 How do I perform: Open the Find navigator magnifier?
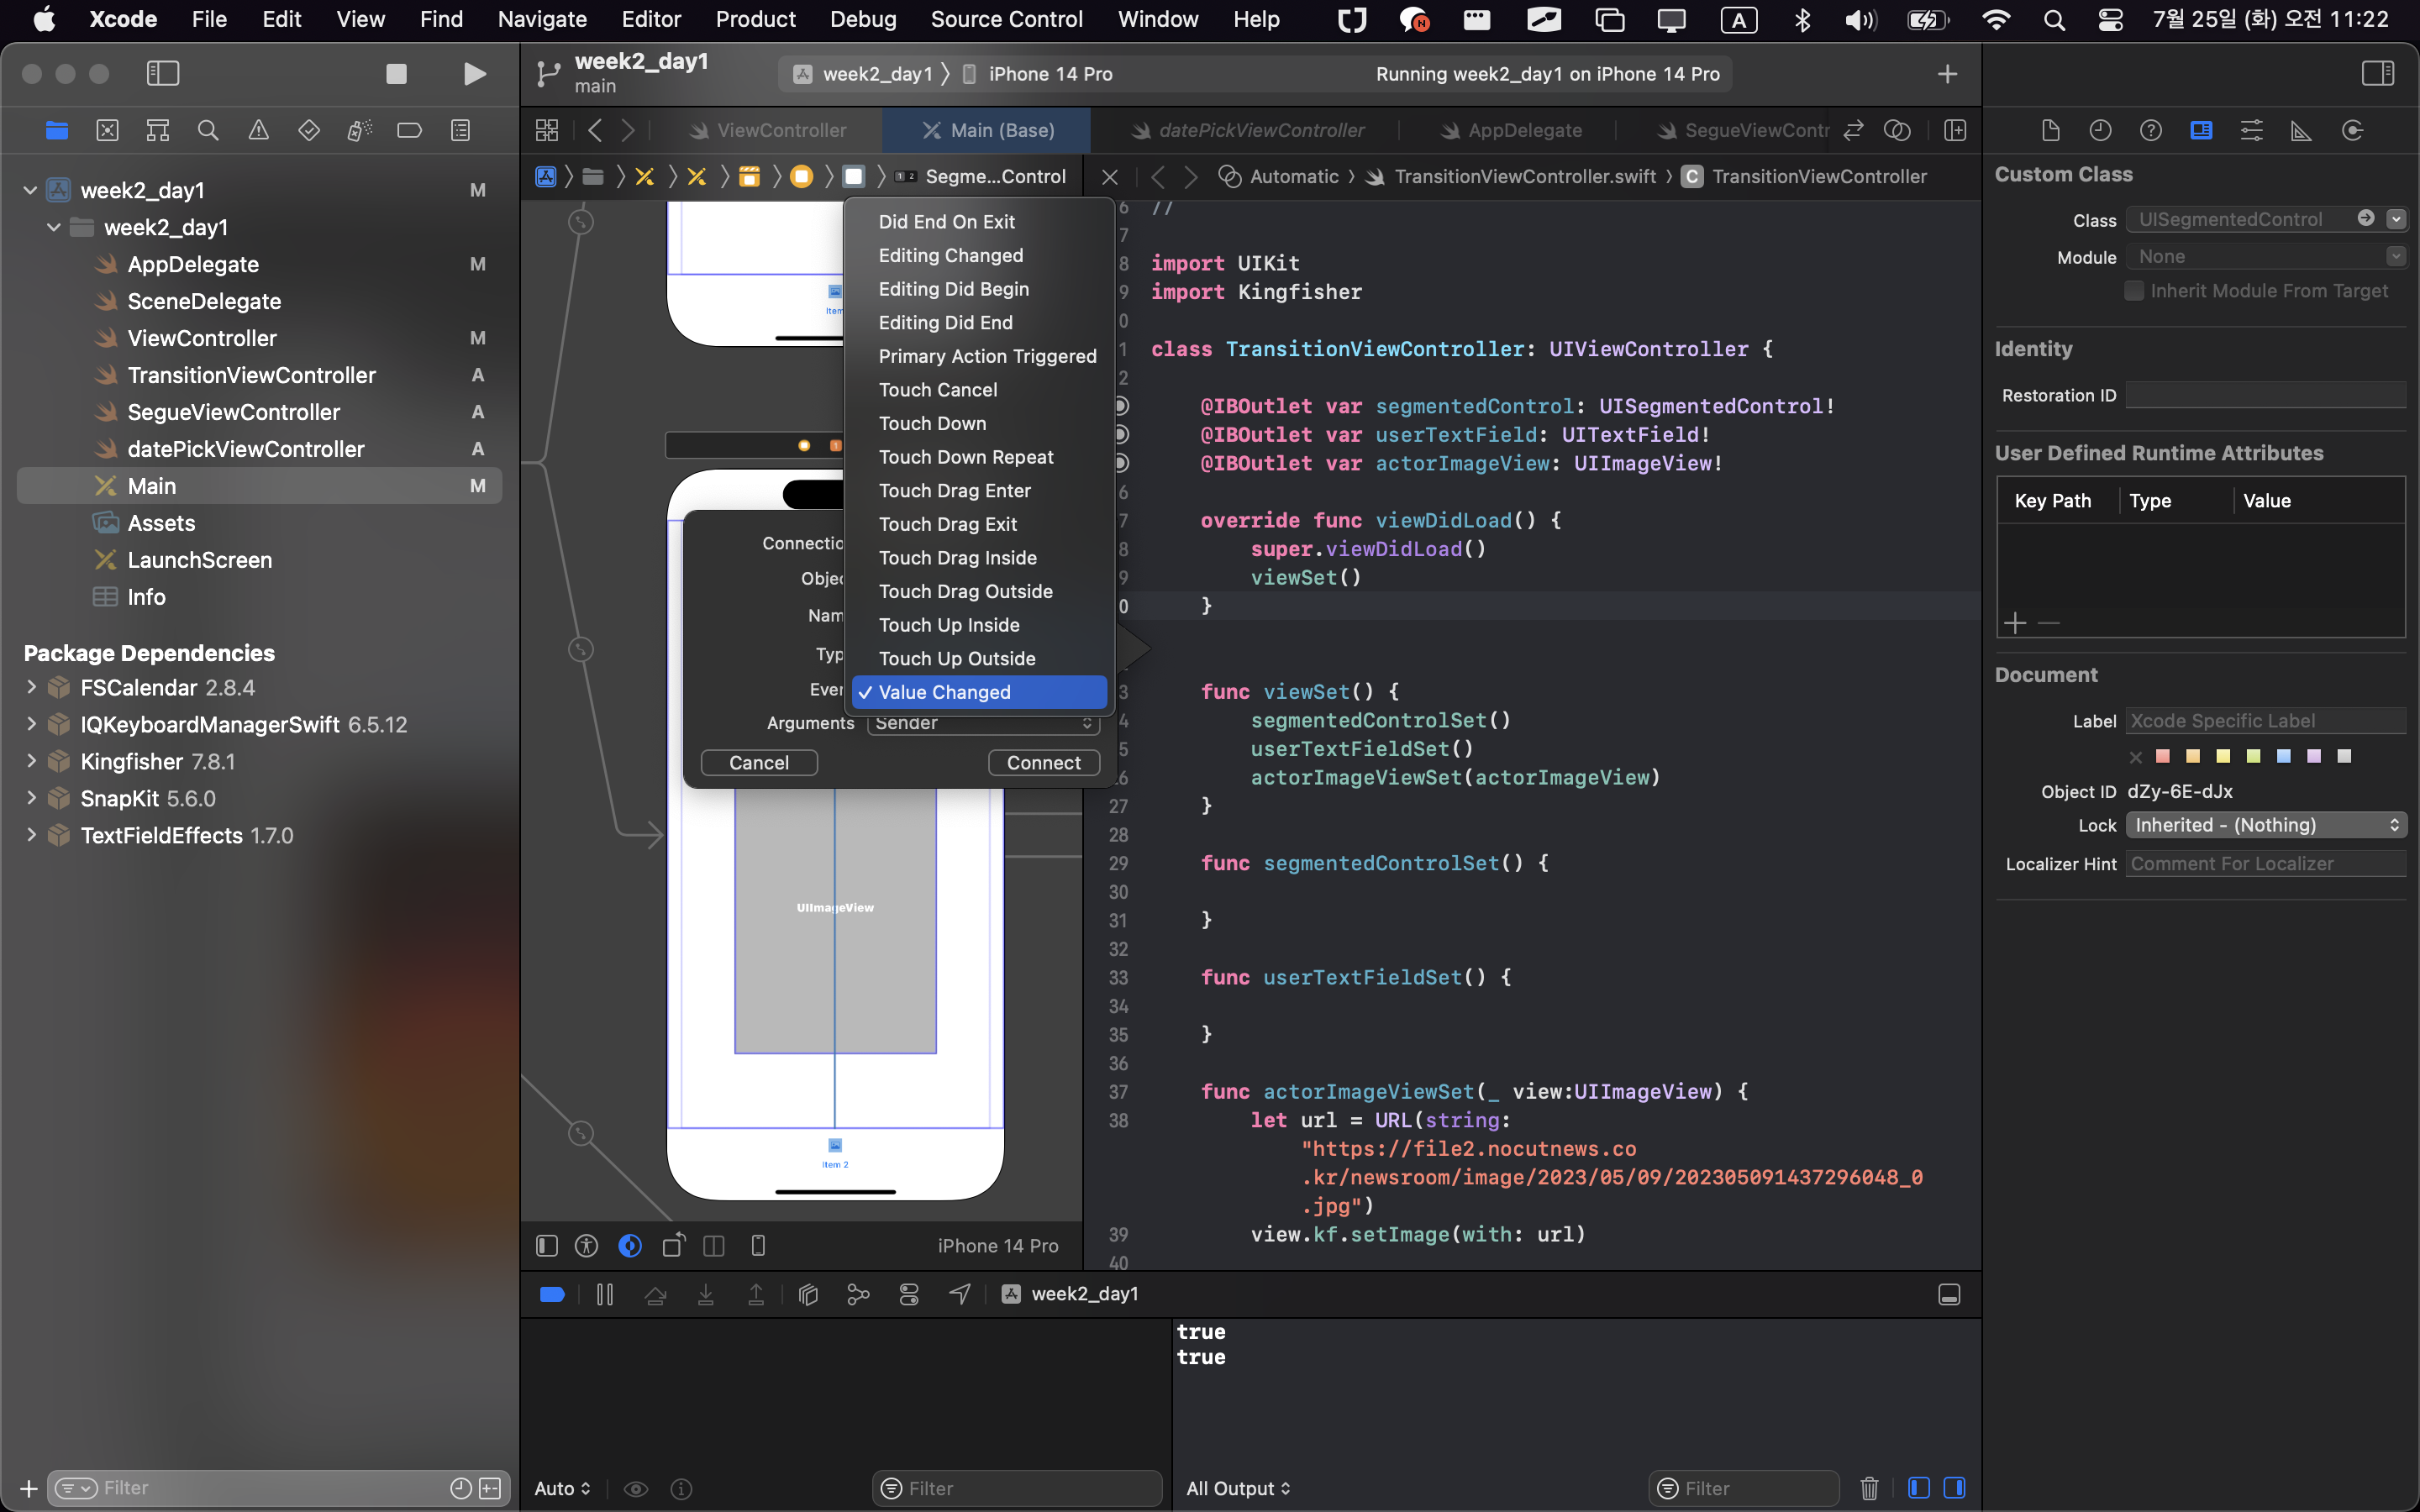[208, 130]
